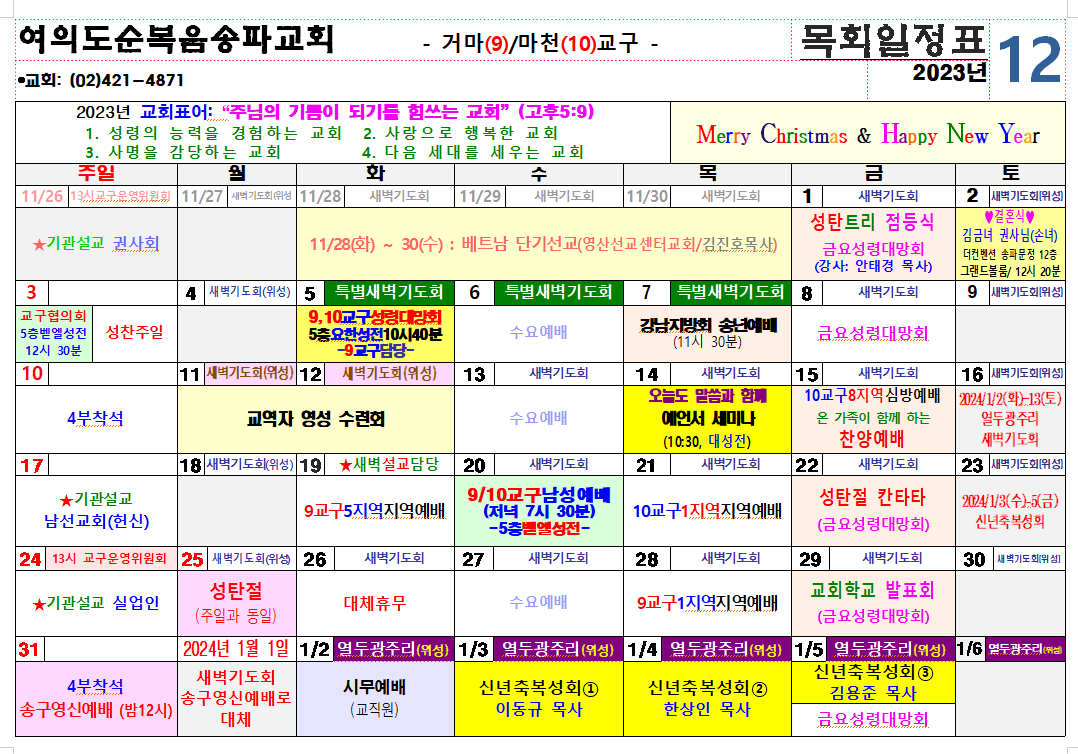Select the pink 성탄절 (주일과 동일) cell
The width and height of the screenshot is (1078, 754).
(x=236, y=603)
